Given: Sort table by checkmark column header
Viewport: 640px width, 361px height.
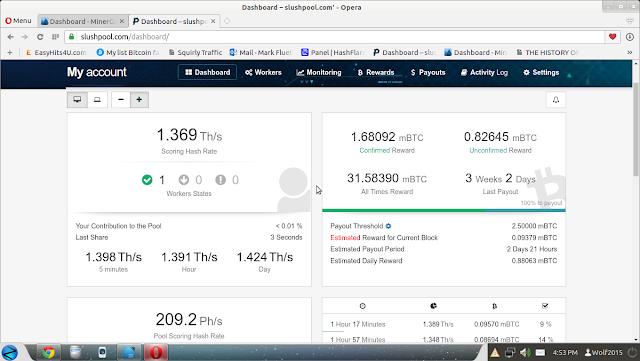Looking at the screenshot, I should pos(545,305).
